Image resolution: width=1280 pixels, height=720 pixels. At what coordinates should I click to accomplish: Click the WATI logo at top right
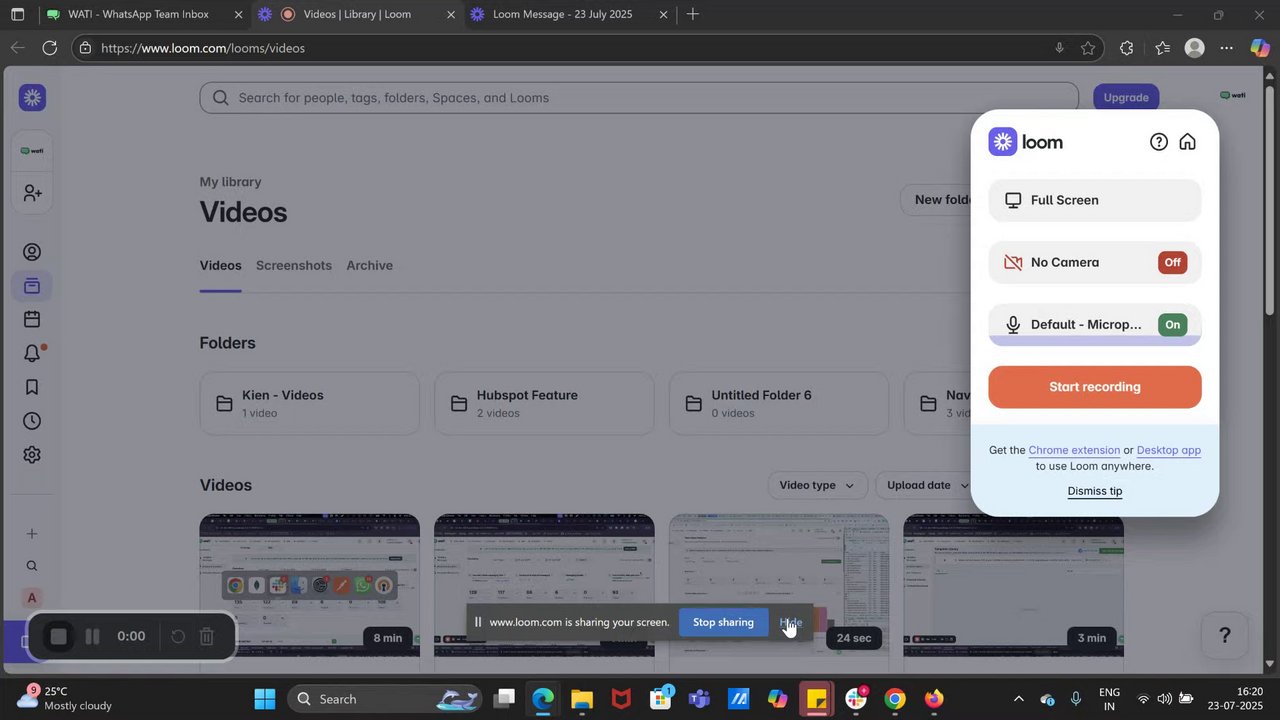(1232, 95)
